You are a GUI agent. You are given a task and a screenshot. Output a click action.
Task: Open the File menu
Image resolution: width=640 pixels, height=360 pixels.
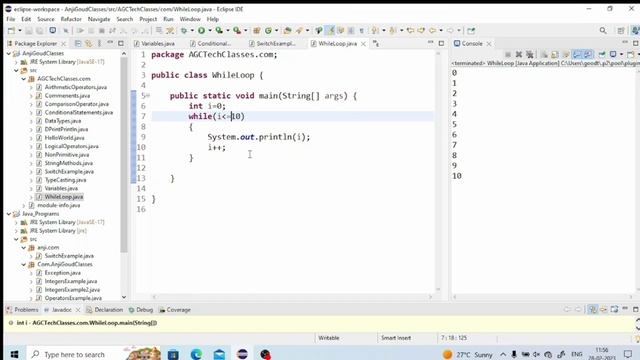click(11, 19)
